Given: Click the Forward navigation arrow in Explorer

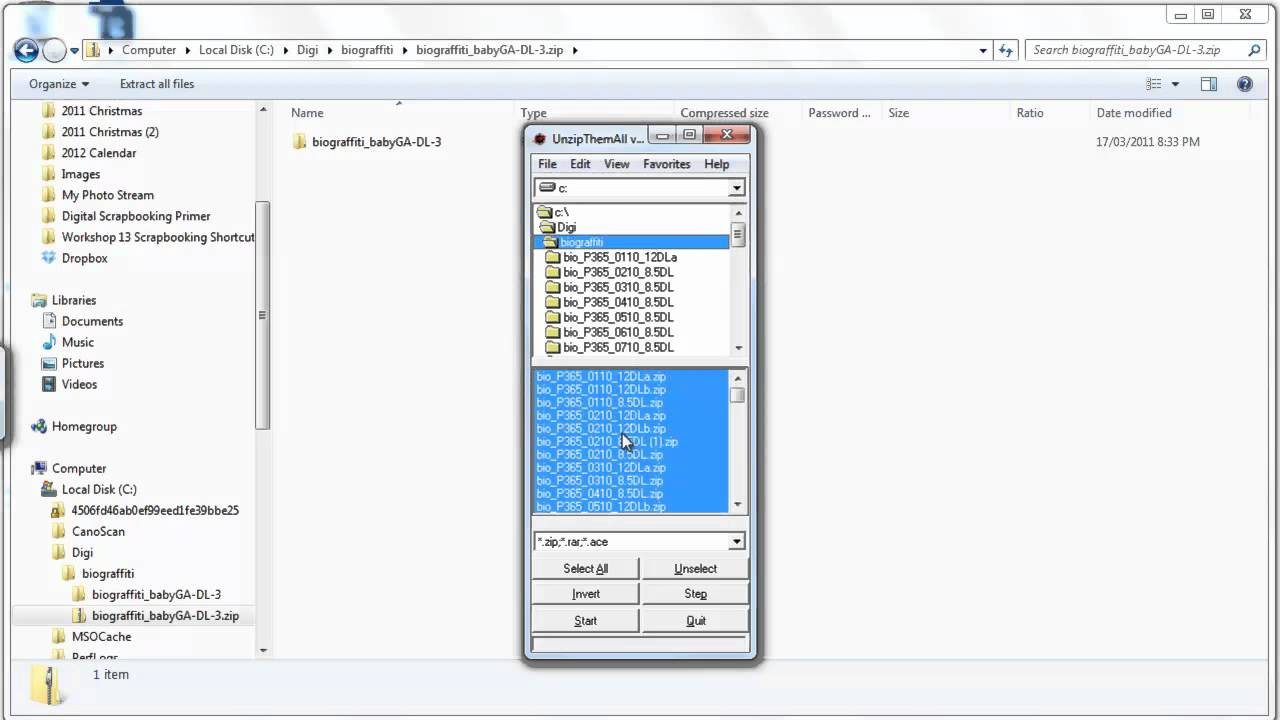Looking at the screenshot, I should [x=54, y=50].
